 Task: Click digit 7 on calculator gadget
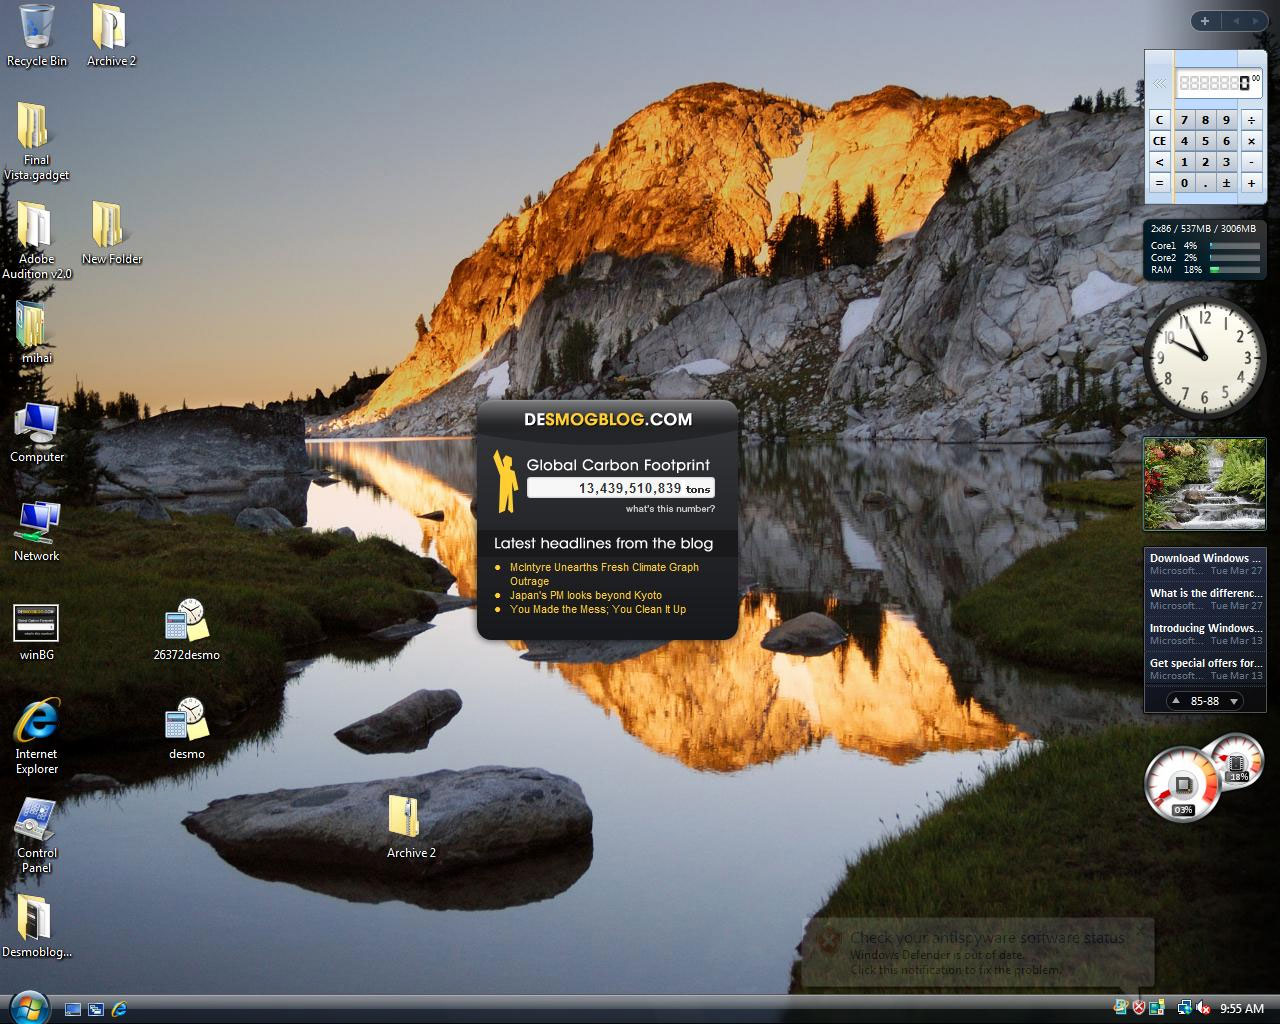pos(1184,120)
